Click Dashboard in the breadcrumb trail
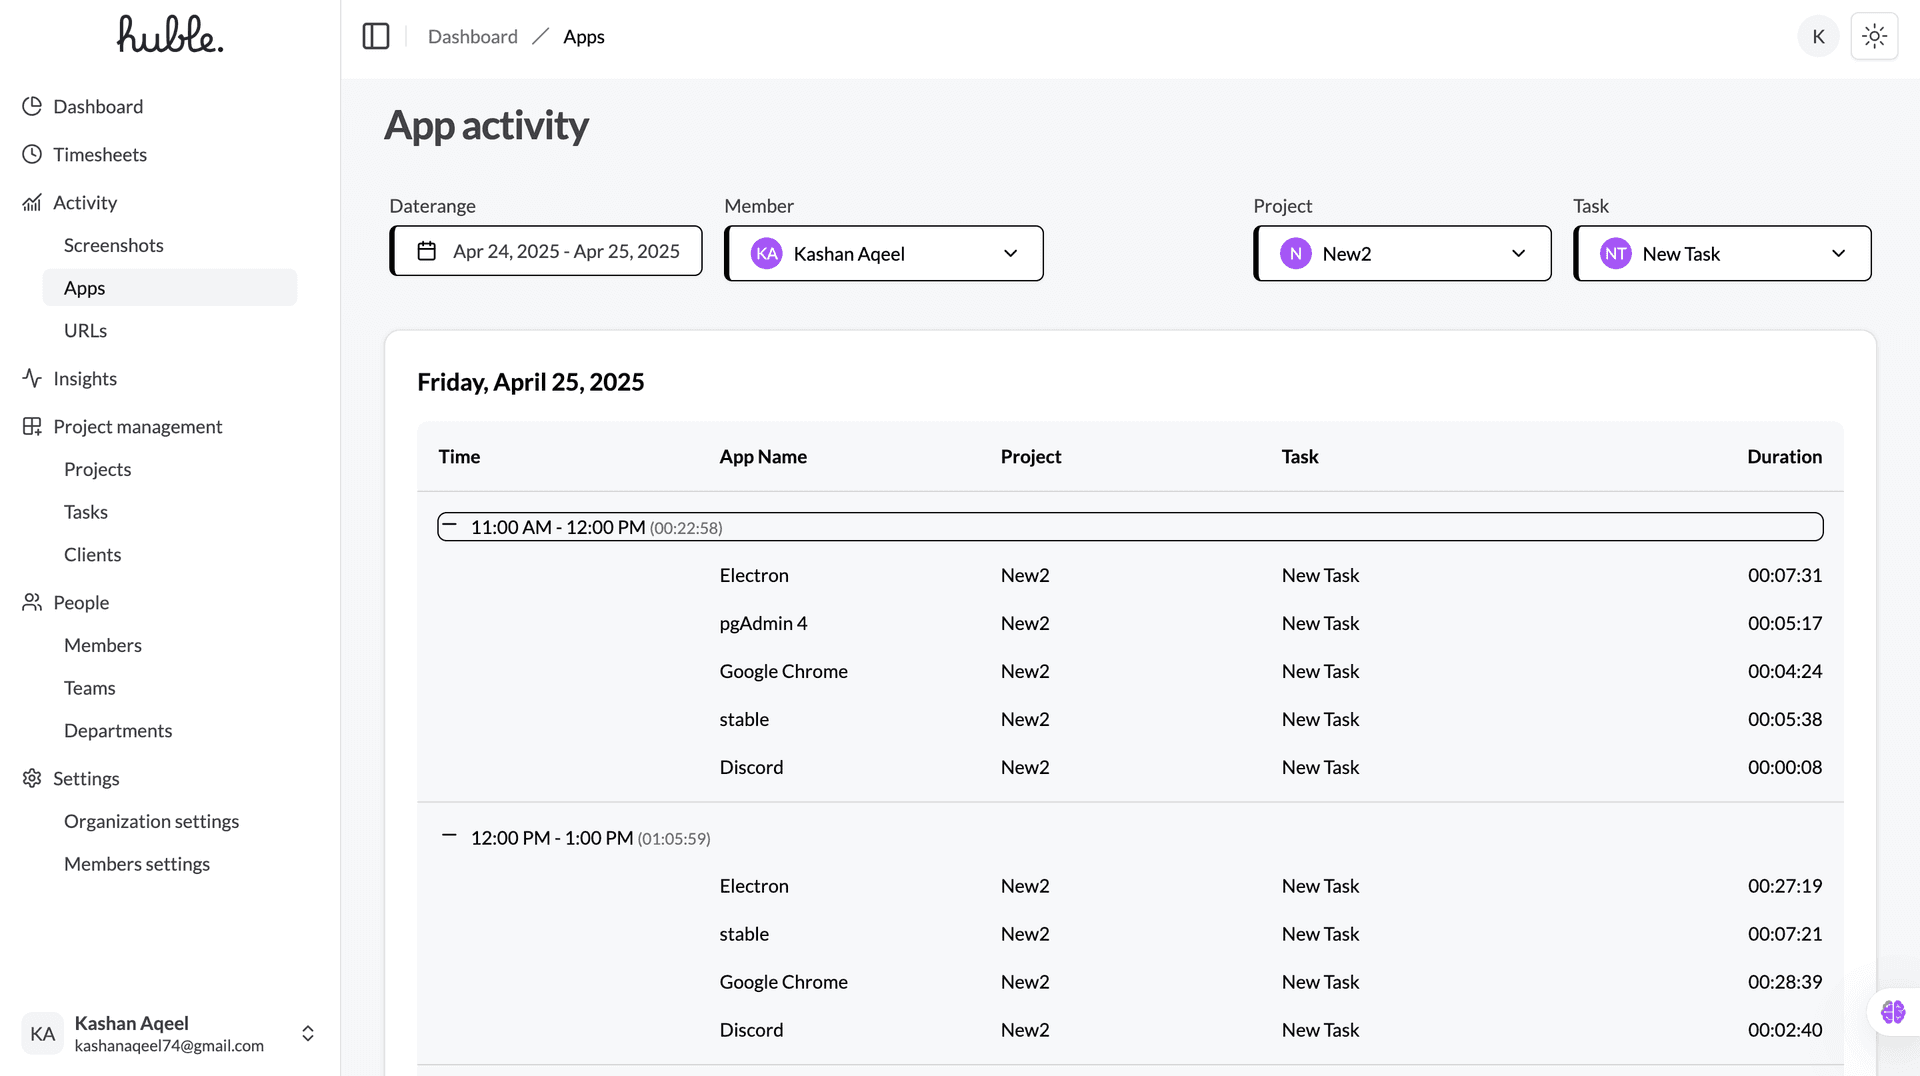 [x=472, y=36]
